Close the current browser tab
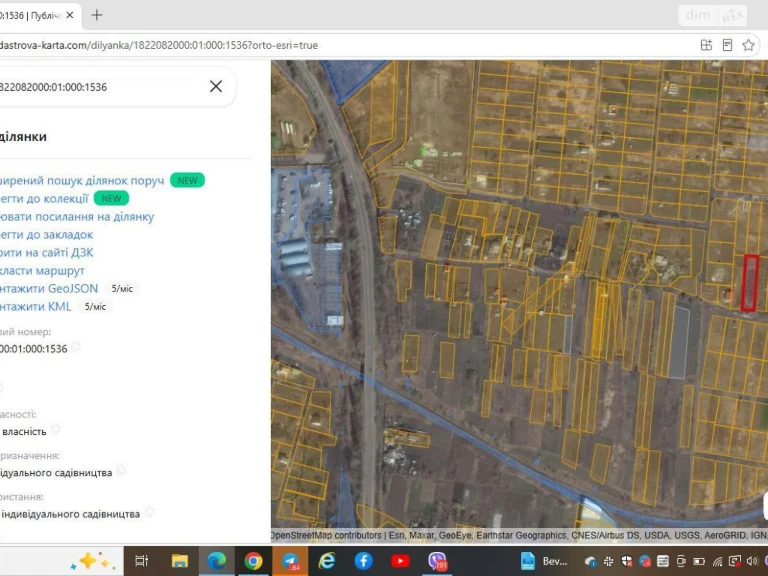Viewport: 768px width, 576px height. tap(70, 15)
